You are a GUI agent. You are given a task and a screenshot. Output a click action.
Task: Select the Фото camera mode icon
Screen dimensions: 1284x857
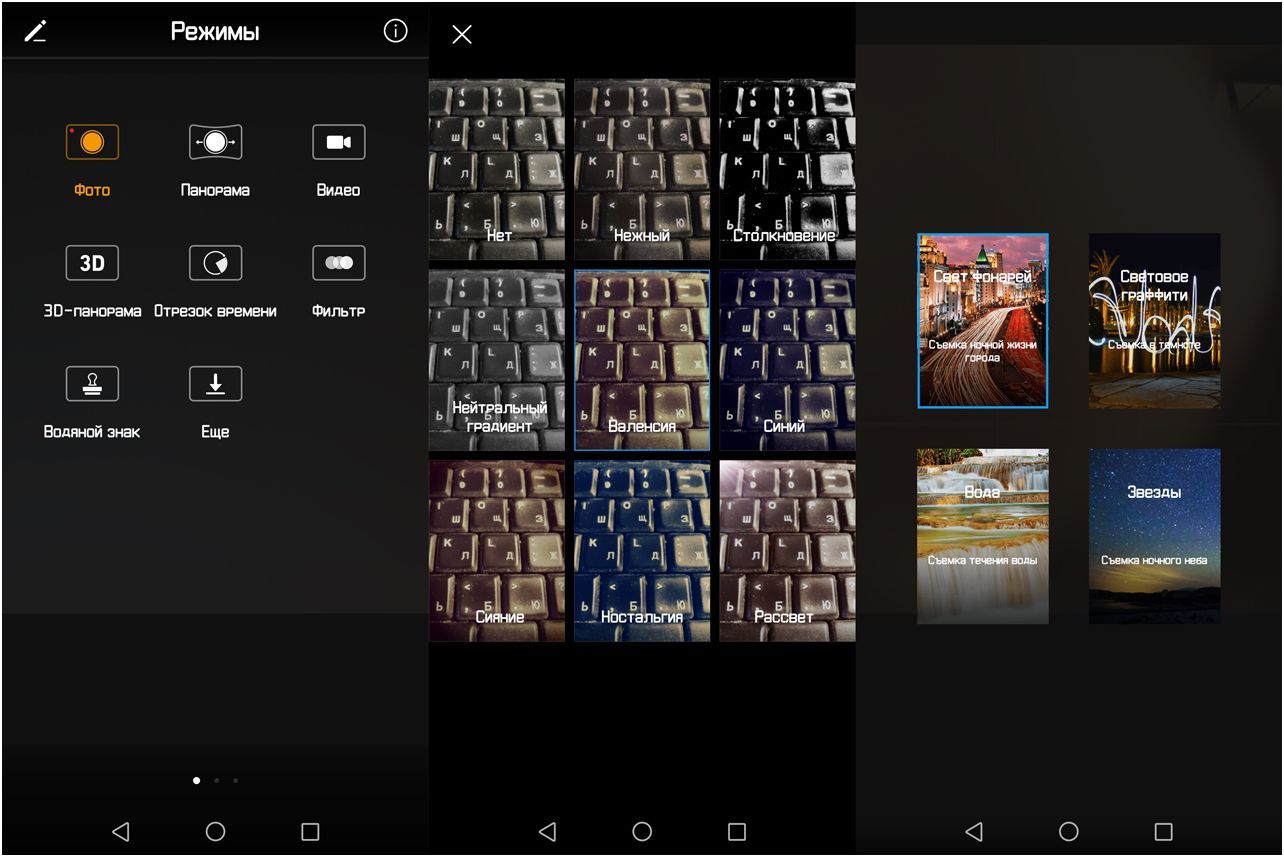[92, 142]
